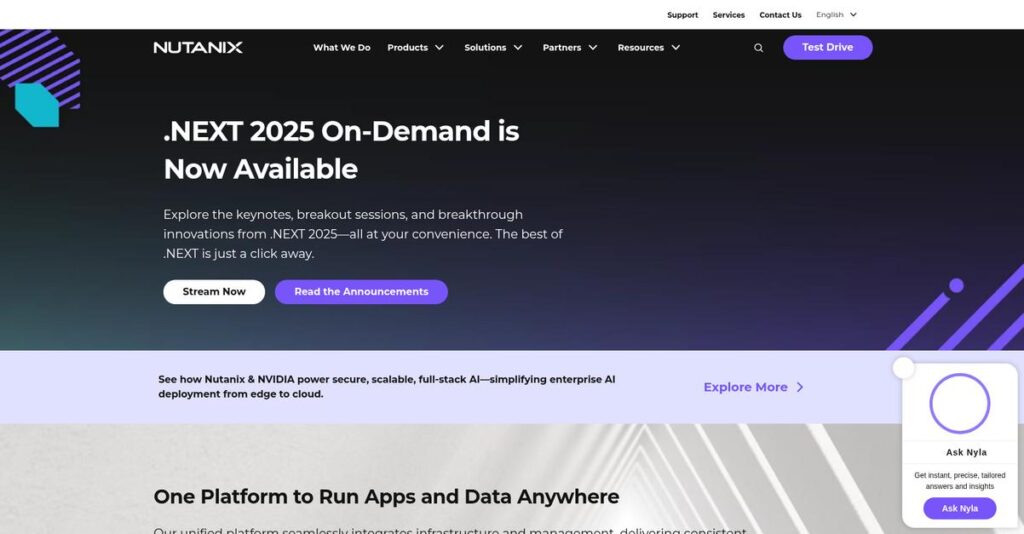The image size is (1024, 534).
Task: Open What We Do menu item
Action: coord(342,48)
